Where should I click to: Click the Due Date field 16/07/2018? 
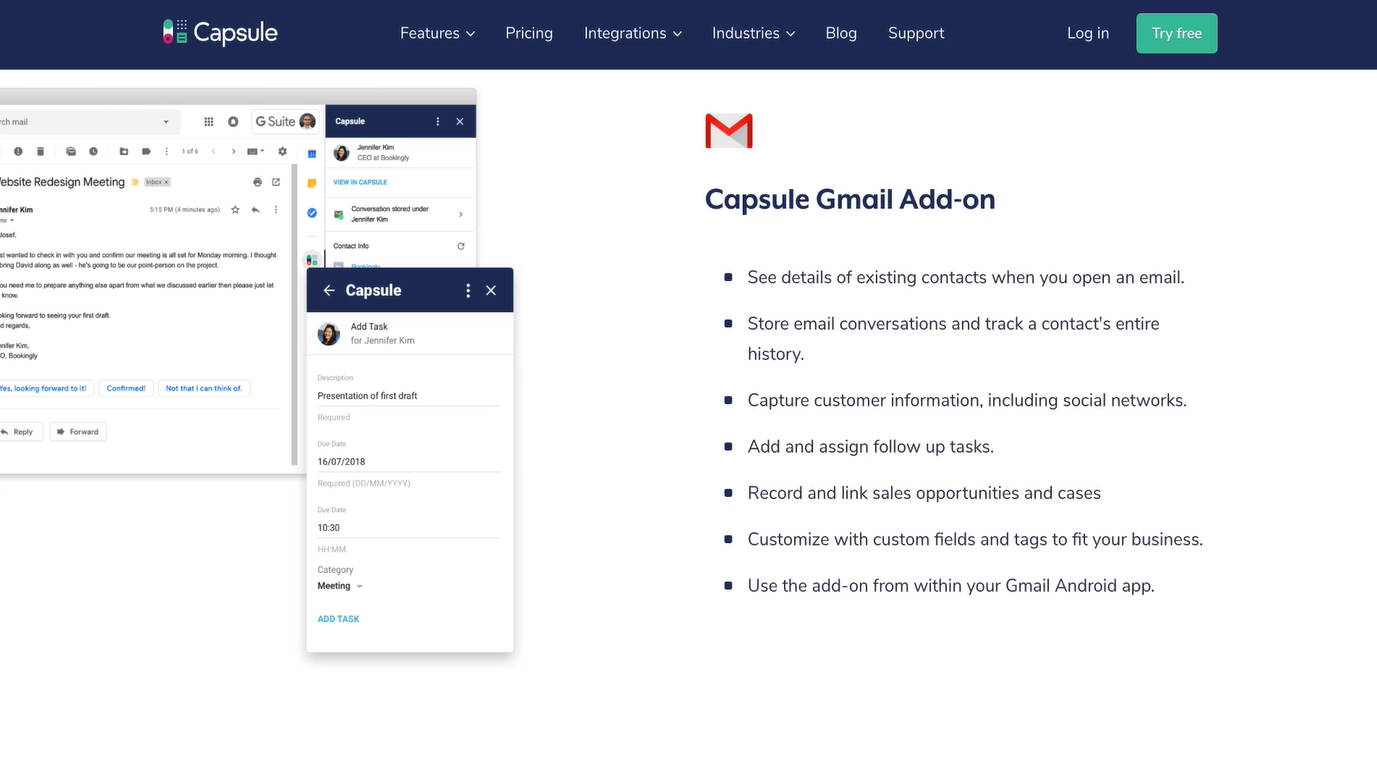coord(409,462)
